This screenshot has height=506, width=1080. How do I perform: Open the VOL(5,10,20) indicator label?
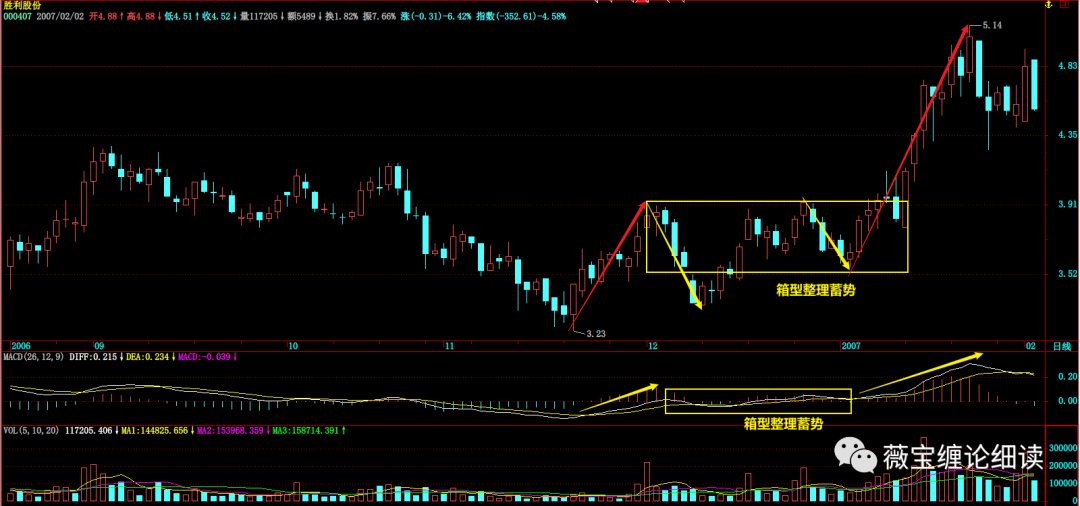click(x=30, y=430)
